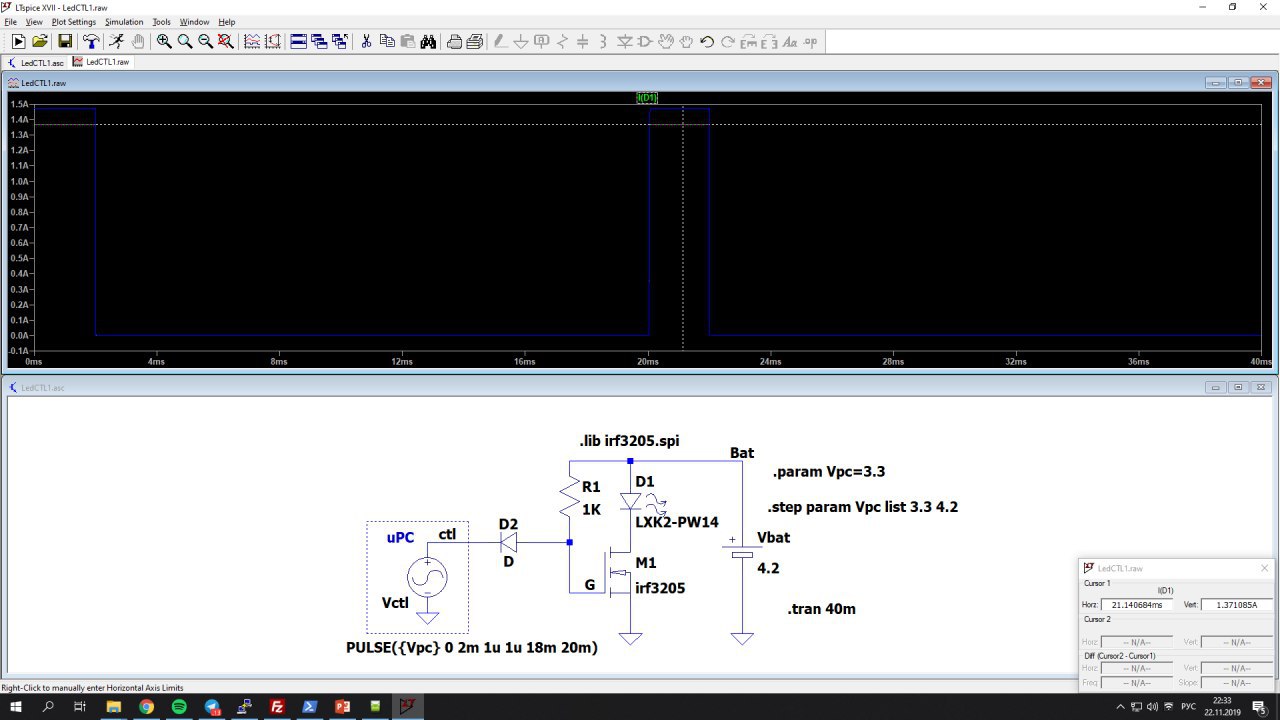Open the Help menu
Screen dimensions: 1280x720
[x=227, y=22]
